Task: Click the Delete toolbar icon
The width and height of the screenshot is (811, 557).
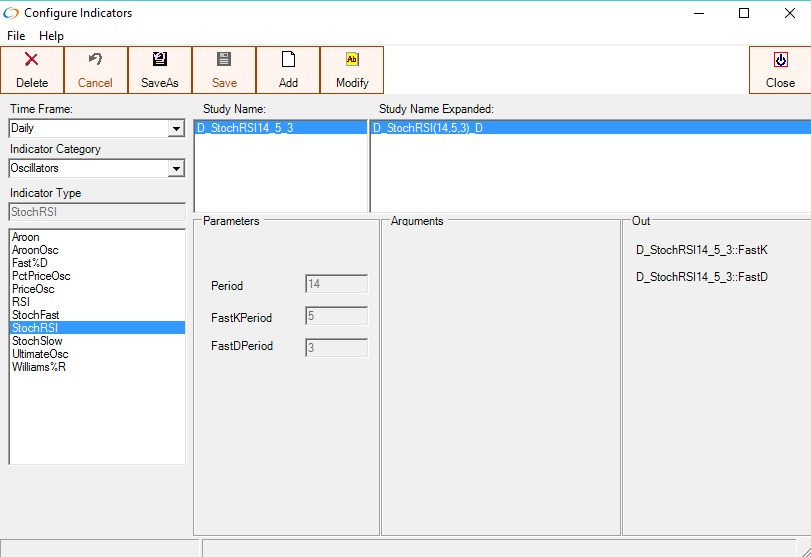Action: coord(32,61)
